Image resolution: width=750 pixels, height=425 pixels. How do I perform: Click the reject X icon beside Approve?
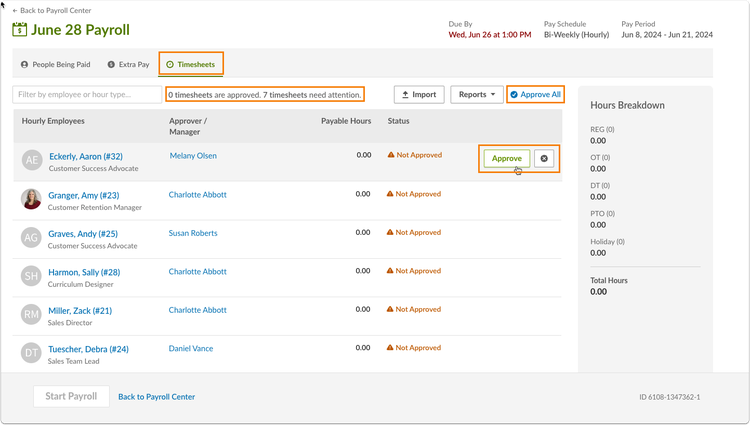coord(544,158)
